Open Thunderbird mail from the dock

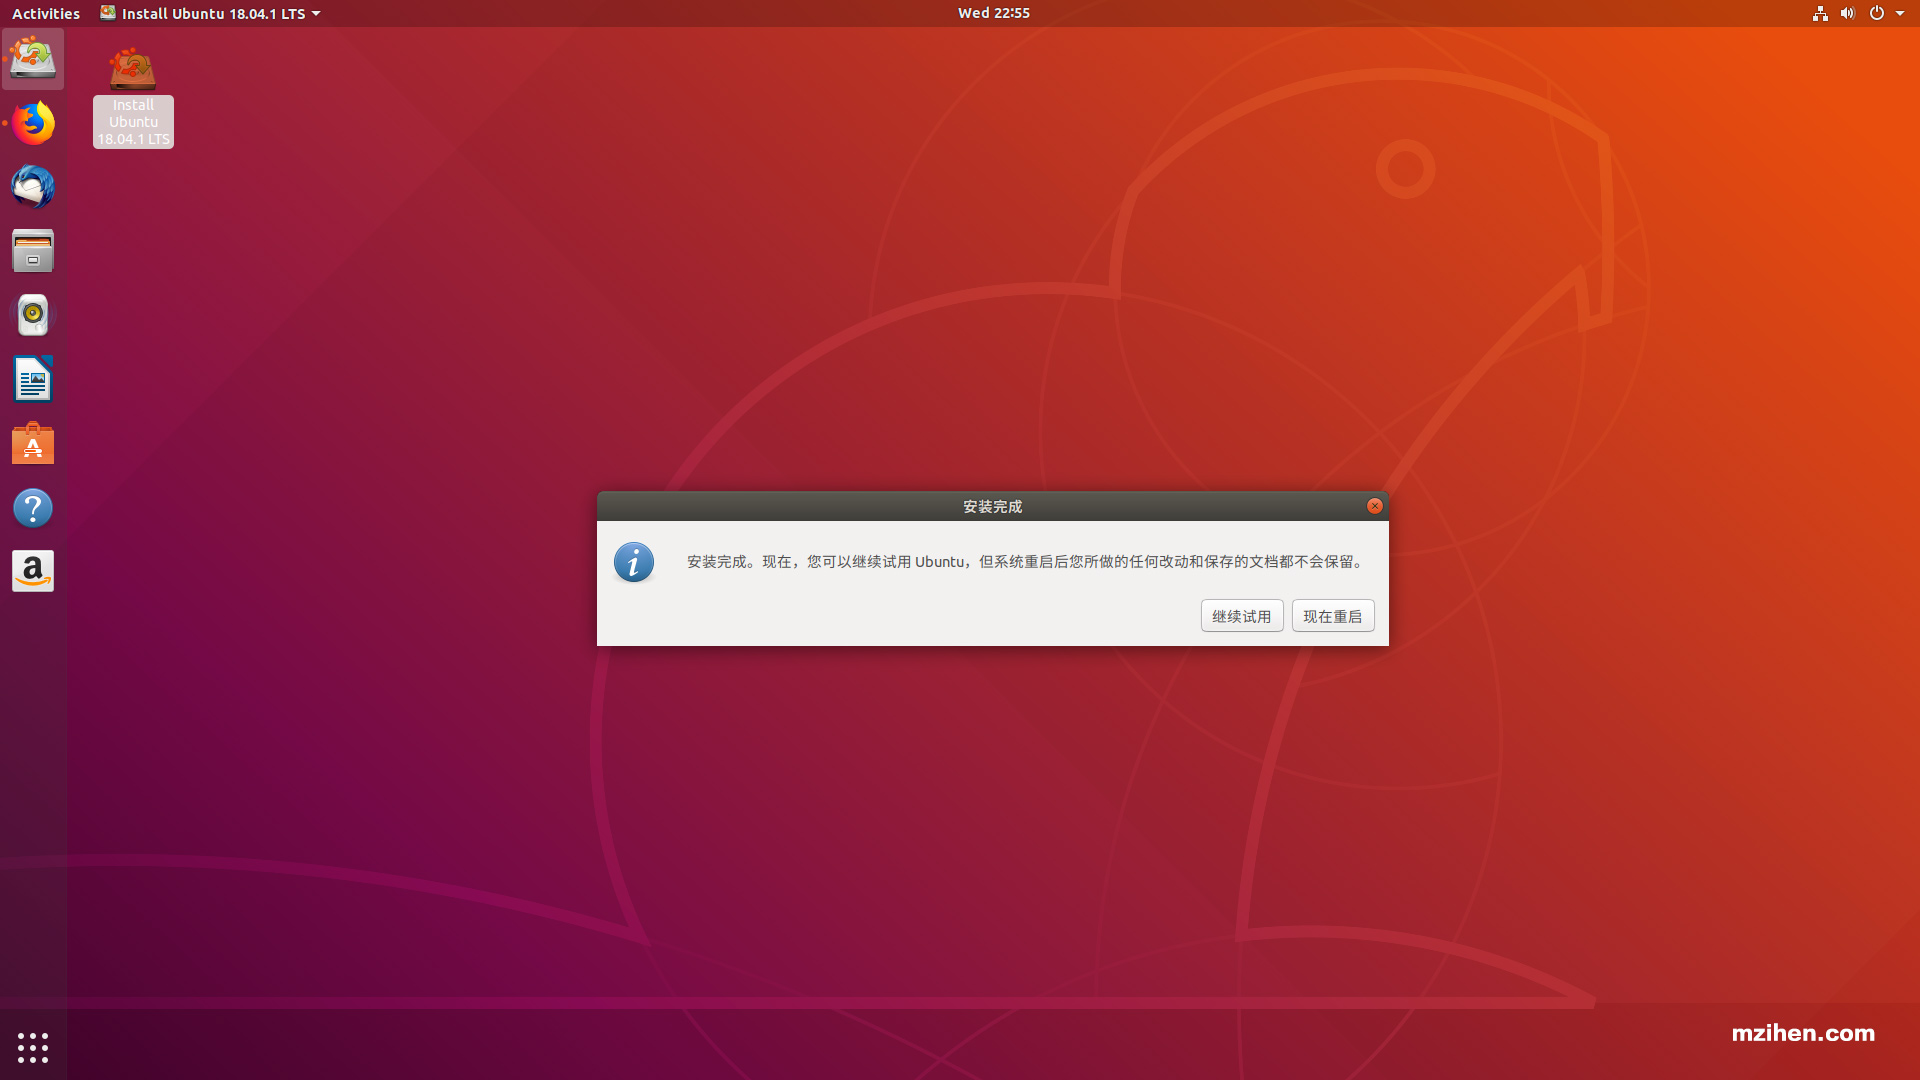(33, 187)
